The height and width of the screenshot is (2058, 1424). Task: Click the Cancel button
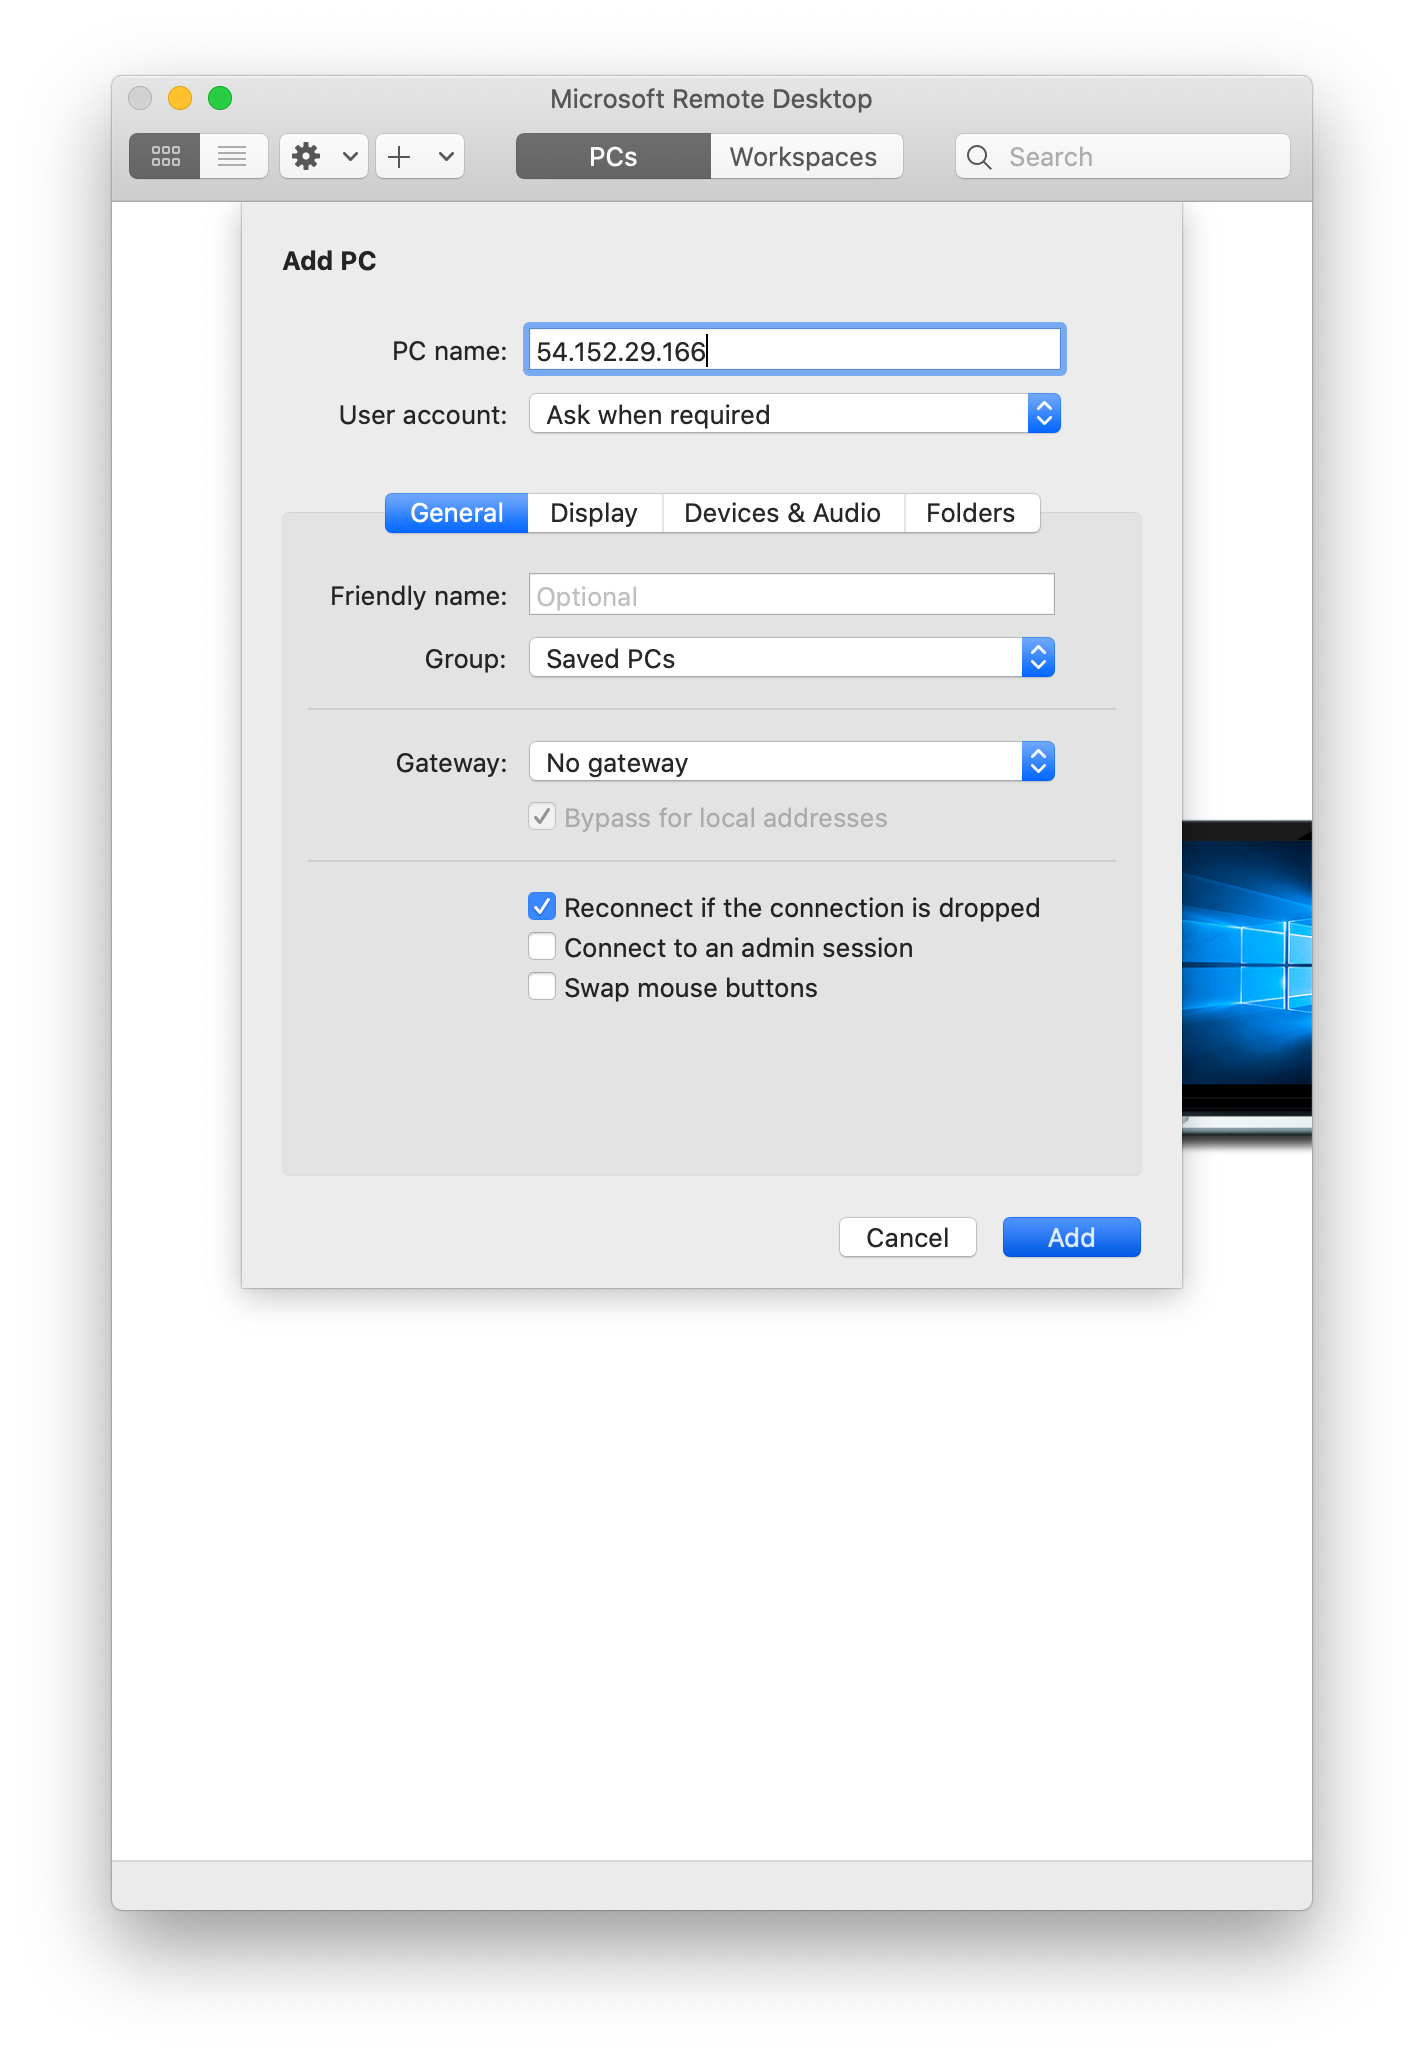907,1237
